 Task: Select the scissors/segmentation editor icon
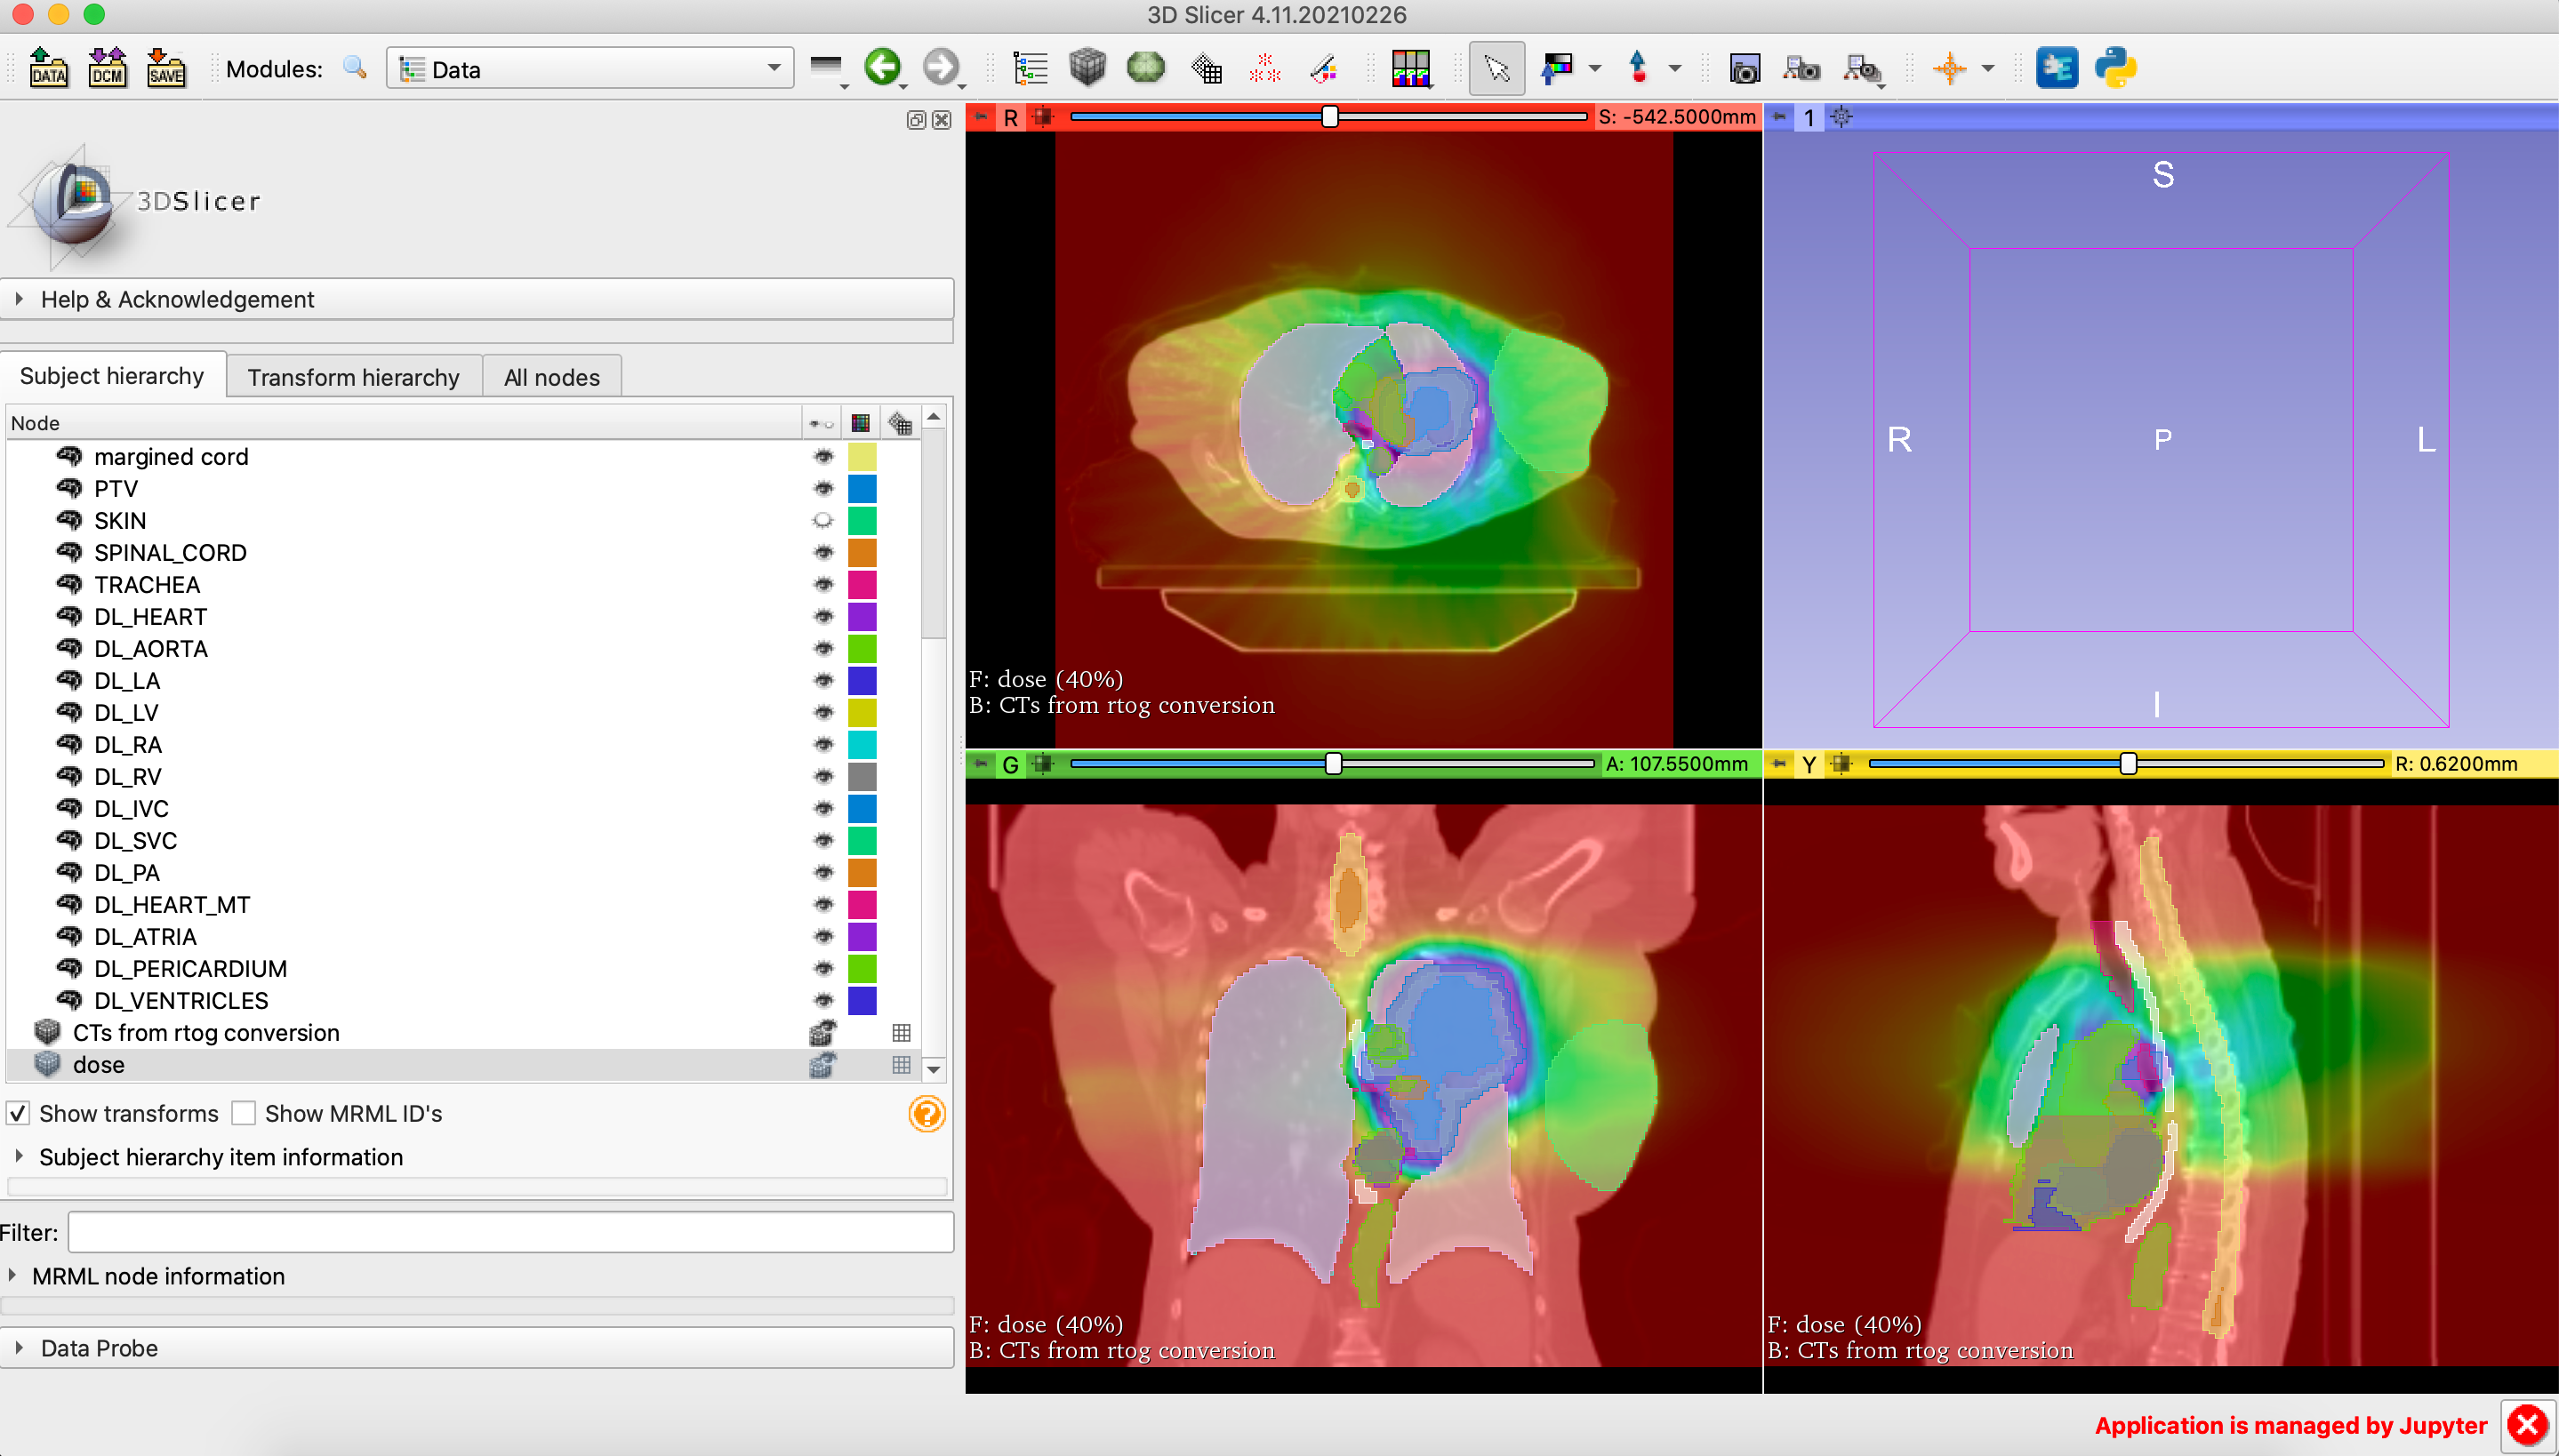[1323, 67]
